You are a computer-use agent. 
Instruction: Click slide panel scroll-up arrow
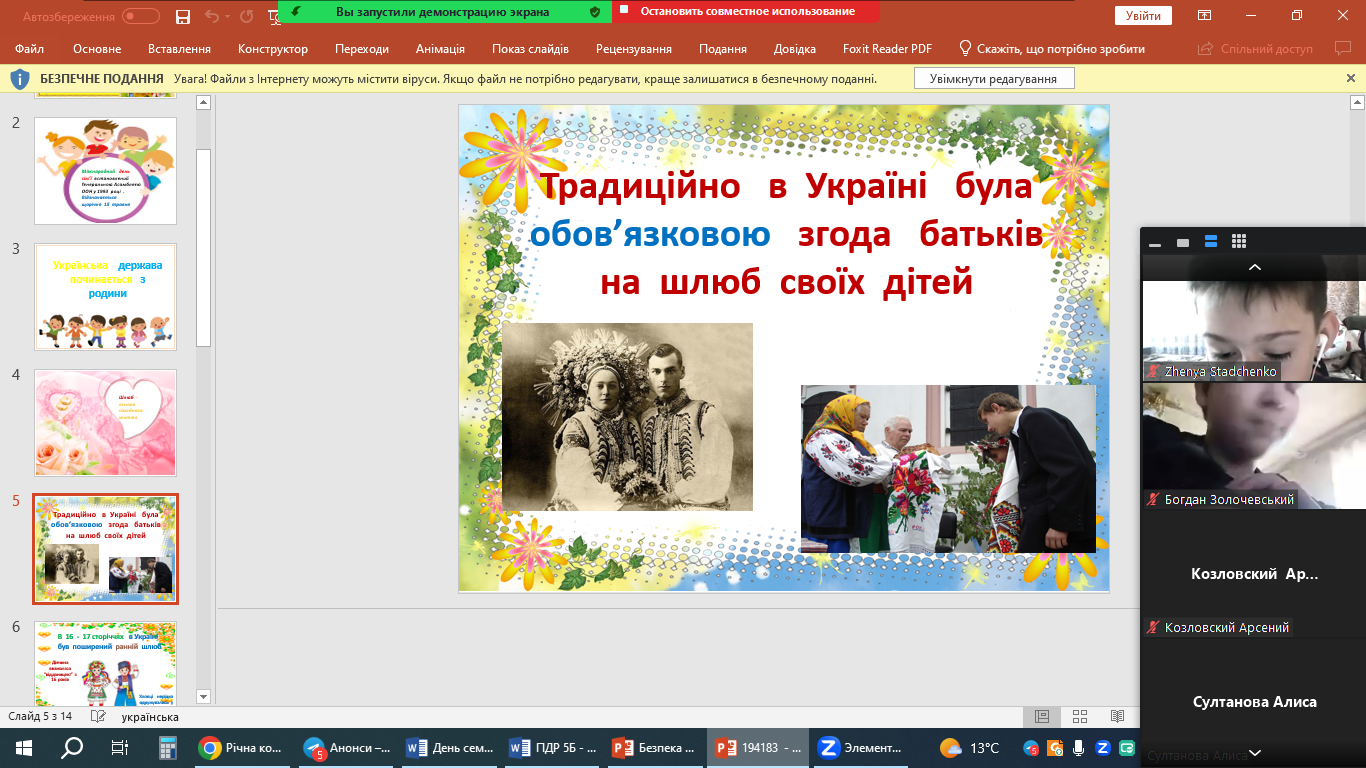[x=204, y=102]
